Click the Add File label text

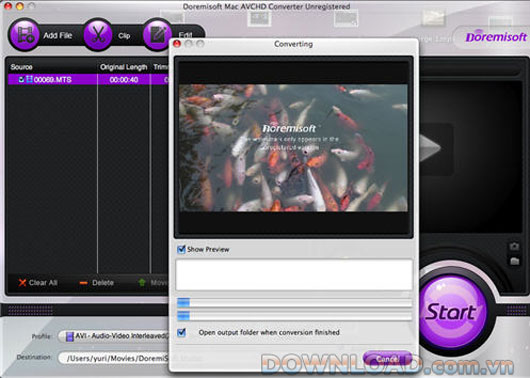58,35
